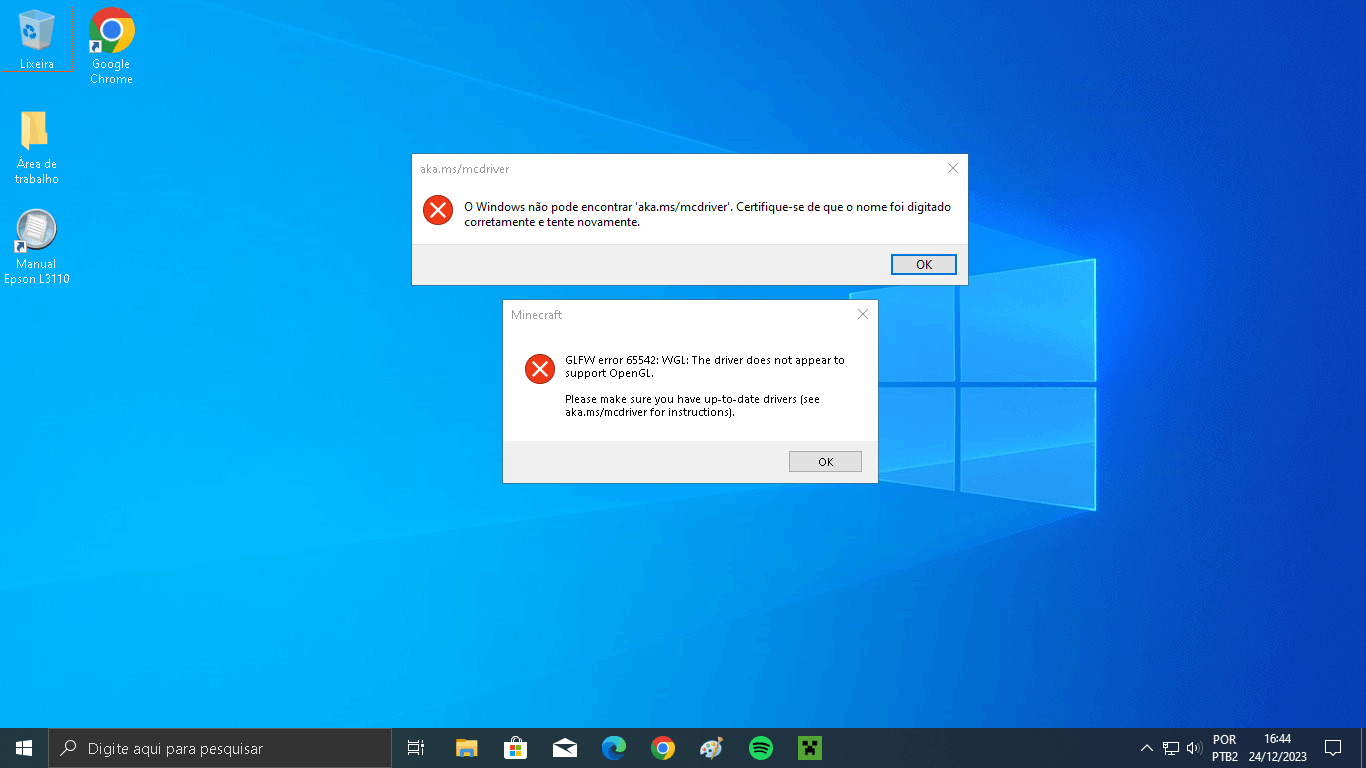Click the 'Please make sure you have up-to-date drivers' text
The width and height of the screenshot is (1366, 768).
(x=692, y=405)
